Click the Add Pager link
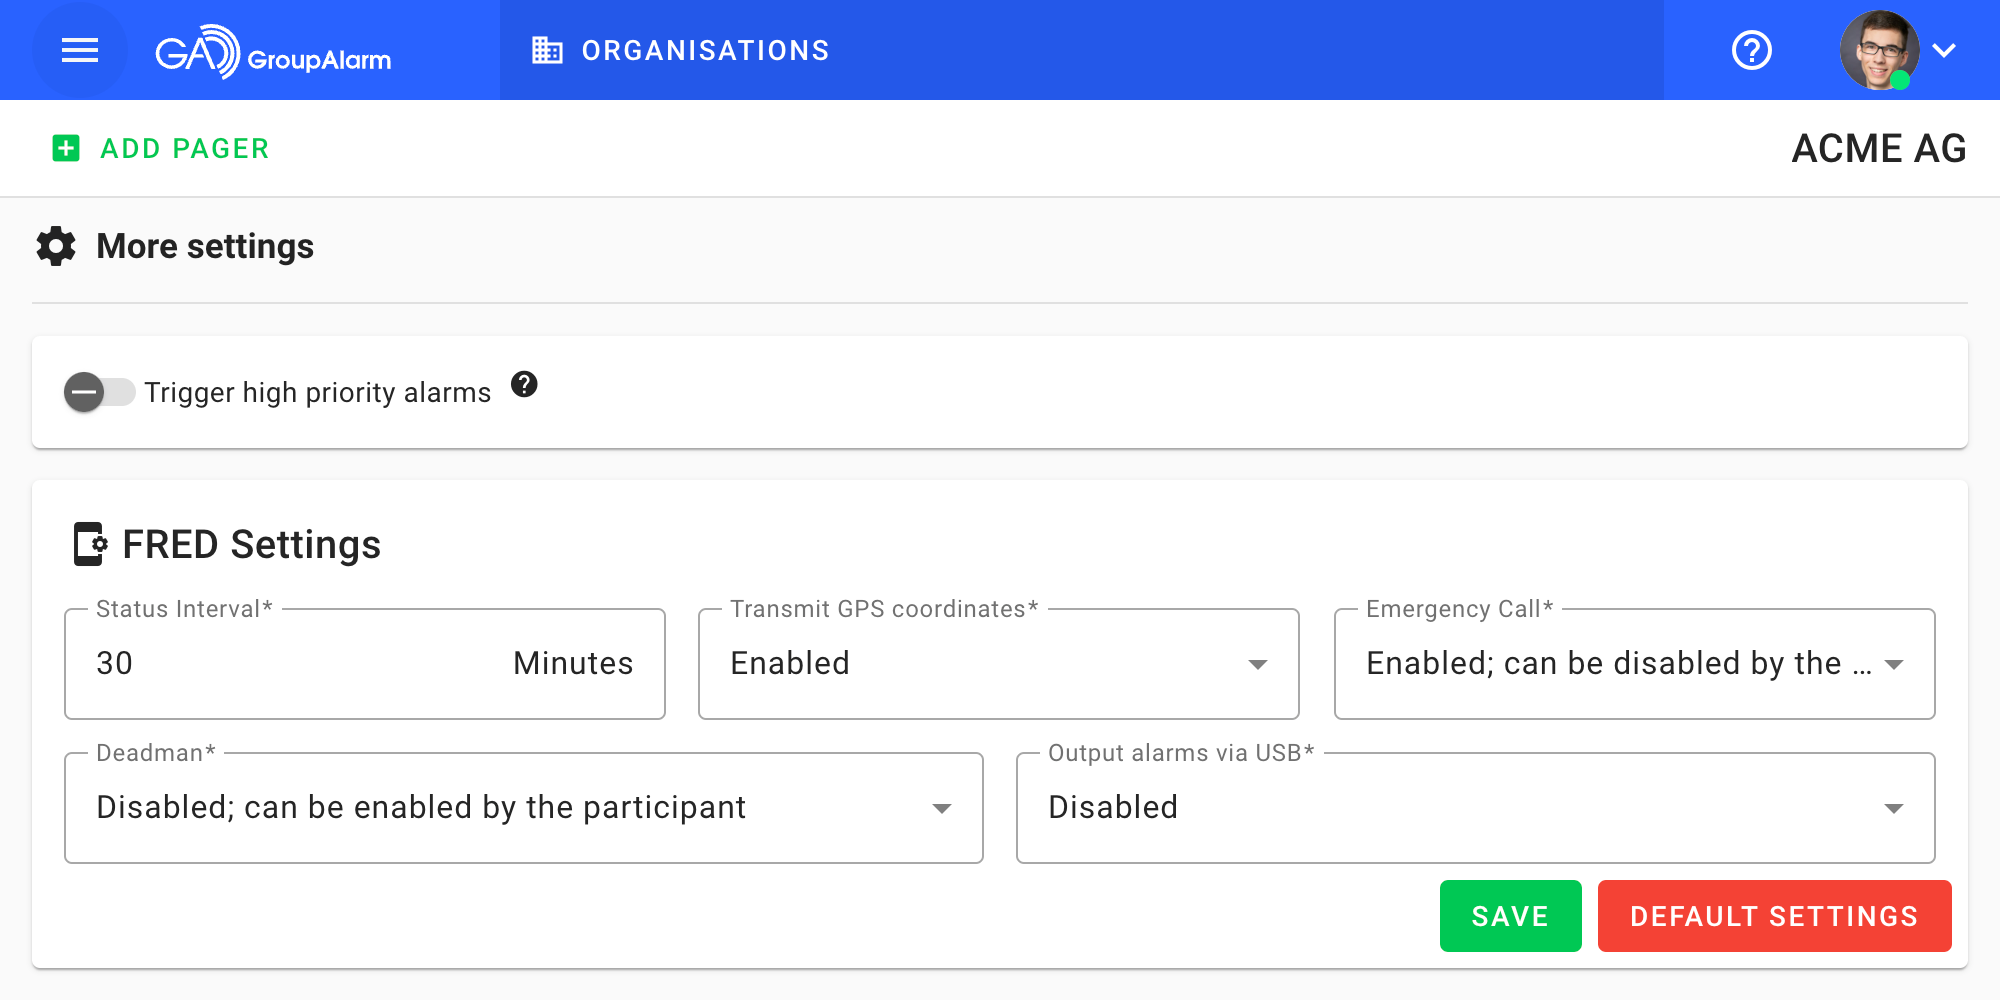Screen dimensions: 2000x1000 (x=185, y=148)
